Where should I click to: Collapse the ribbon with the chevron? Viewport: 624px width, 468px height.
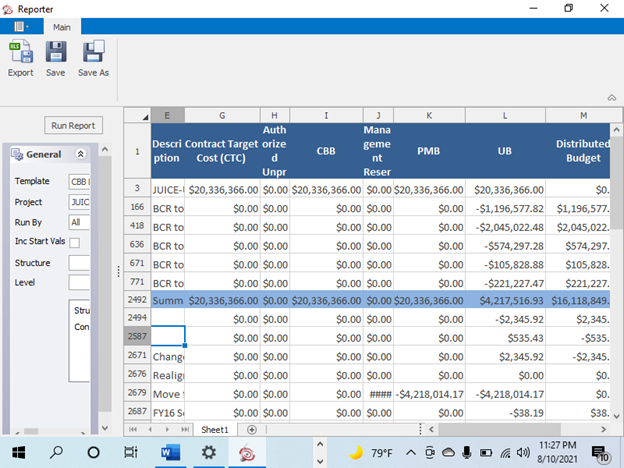(x=612, y=98)
